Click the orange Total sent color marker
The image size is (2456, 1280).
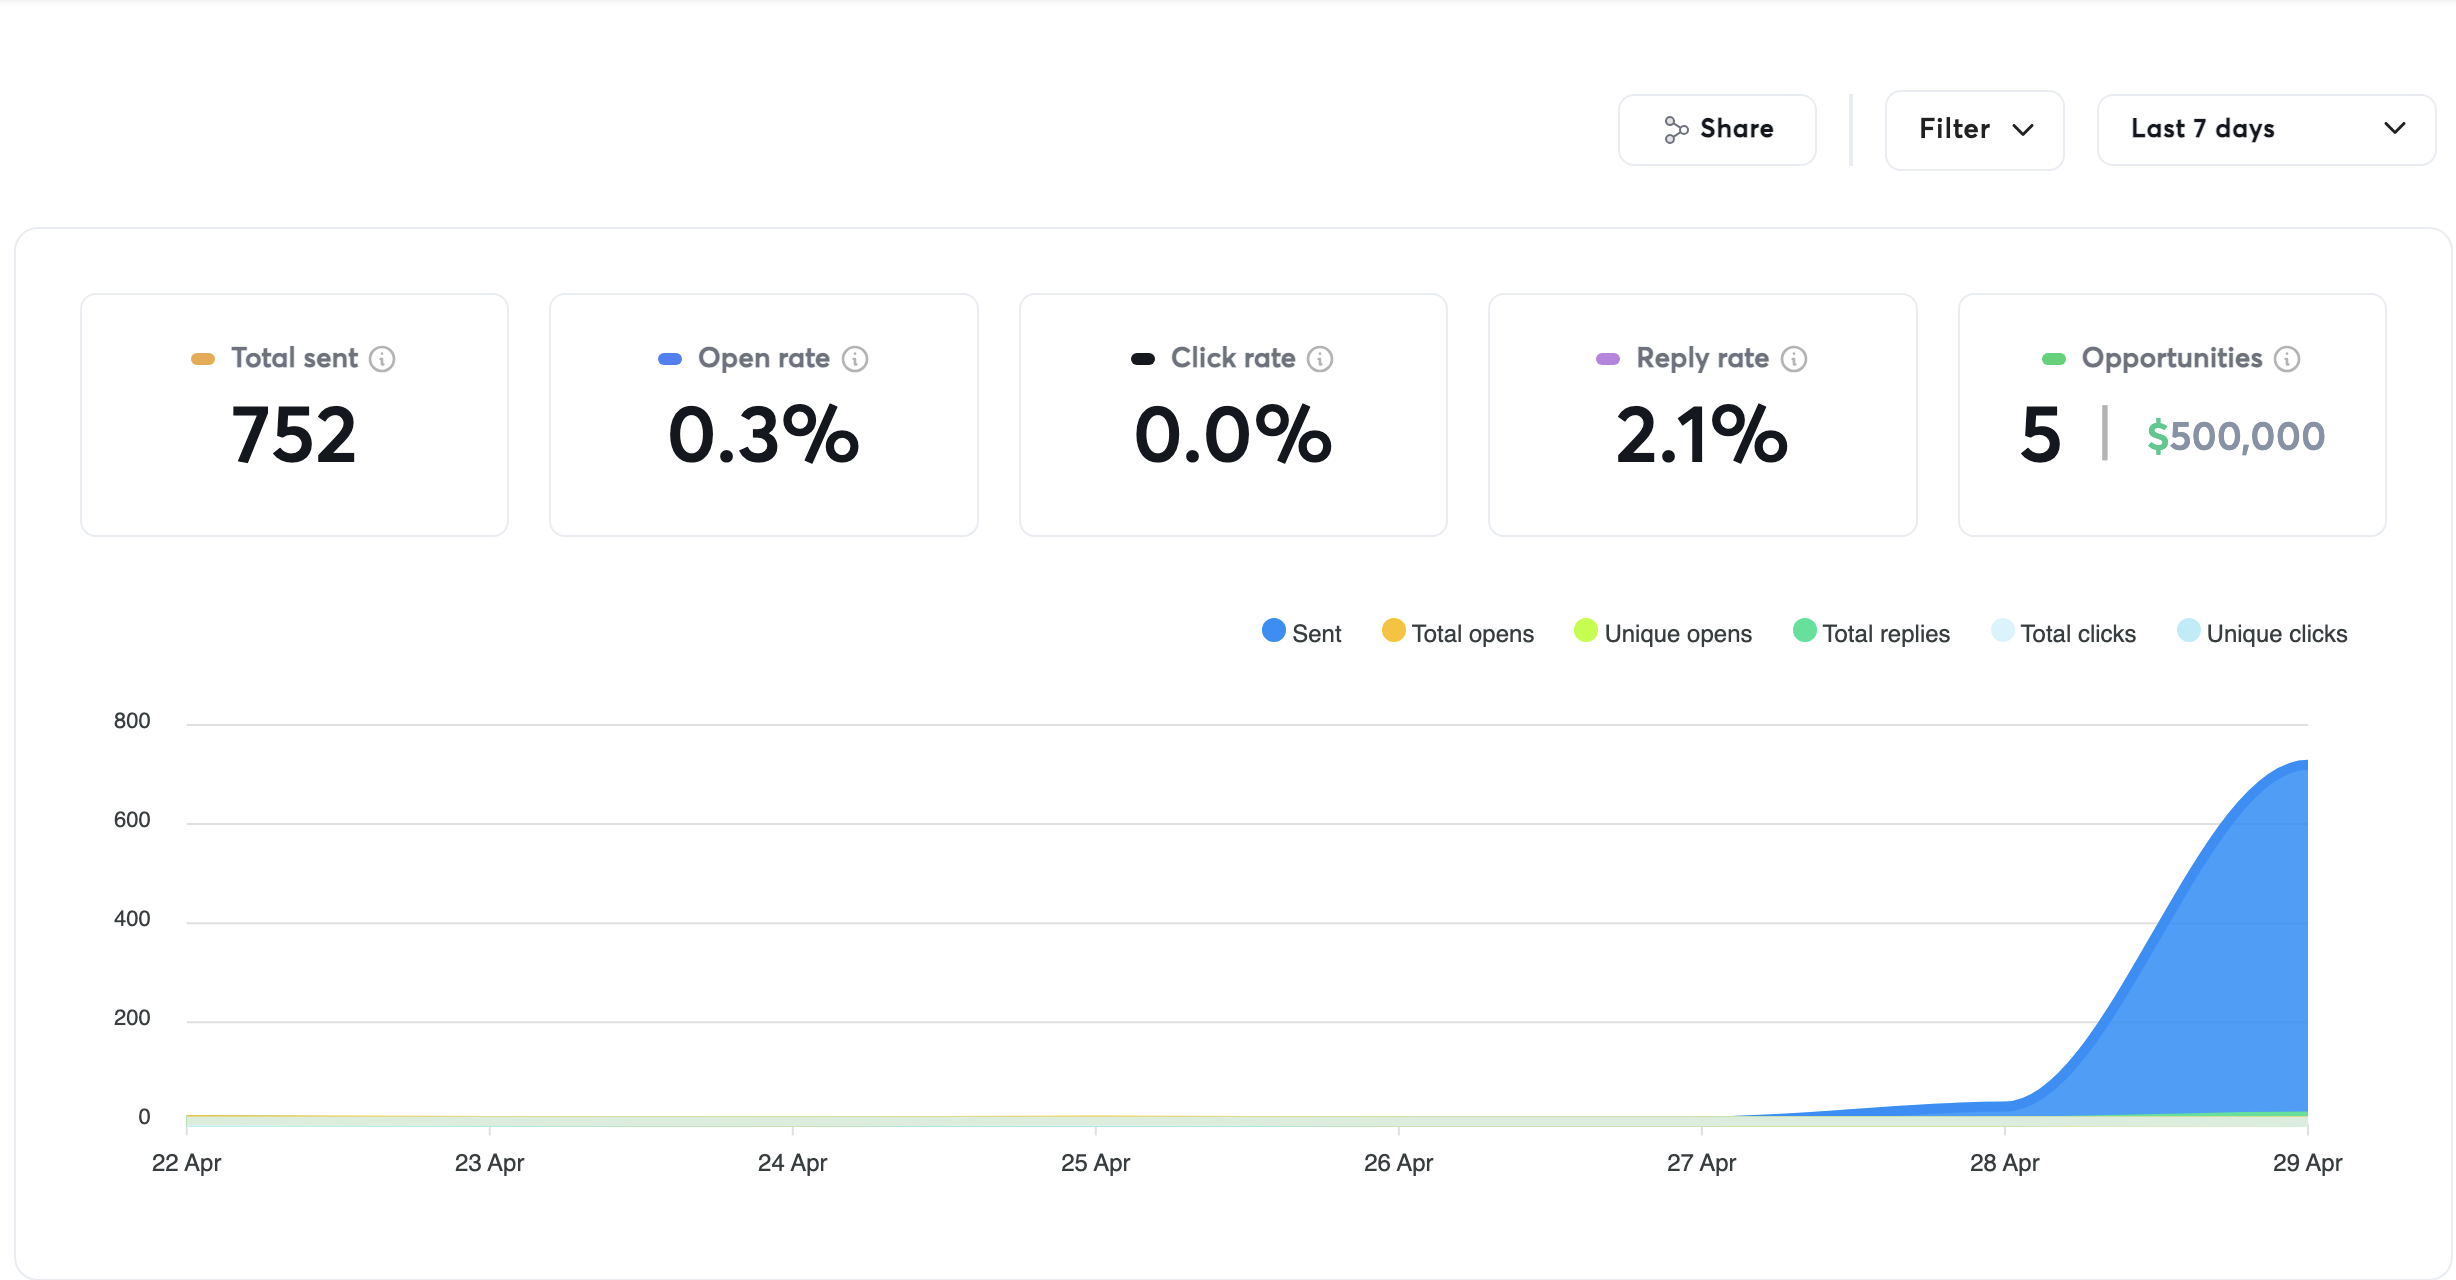203,359
